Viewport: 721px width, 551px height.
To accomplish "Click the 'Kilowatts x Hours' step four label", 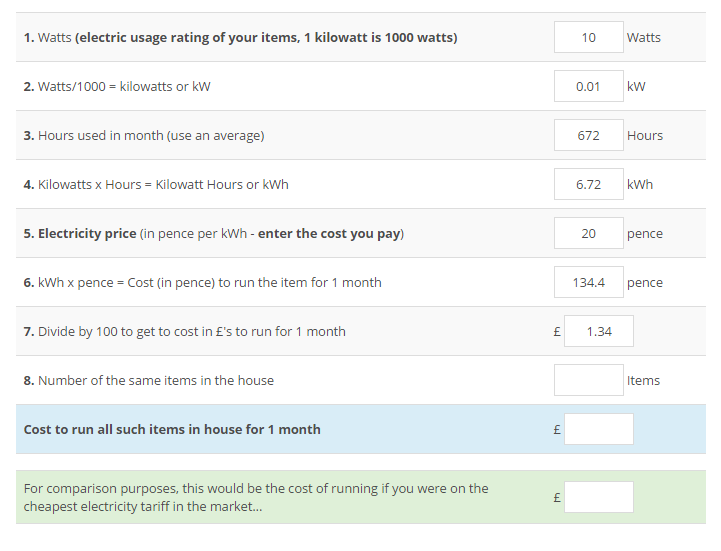I will coord(156,184).
